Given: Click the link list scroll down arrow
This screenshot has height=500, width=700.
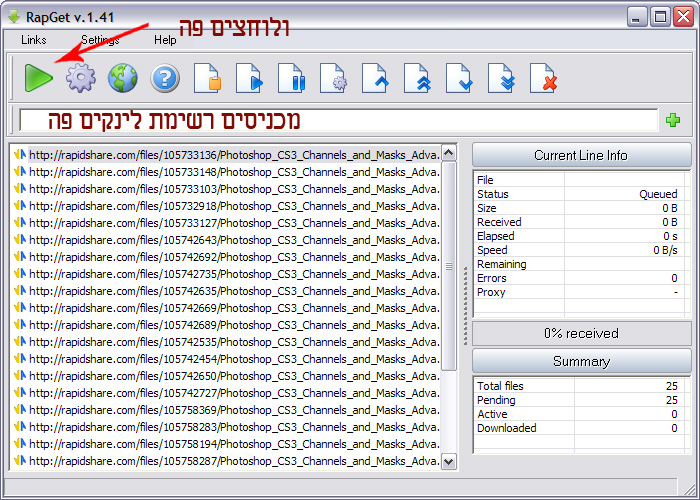Looking at the screenshot, I should pyautogui.click(x=449, y=461).
